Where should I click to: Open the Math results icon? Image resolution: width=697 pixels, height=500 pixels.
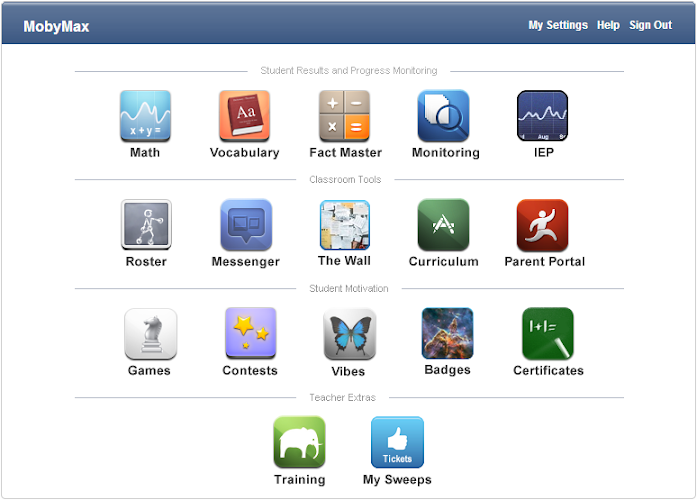click(x=145, y=116)
